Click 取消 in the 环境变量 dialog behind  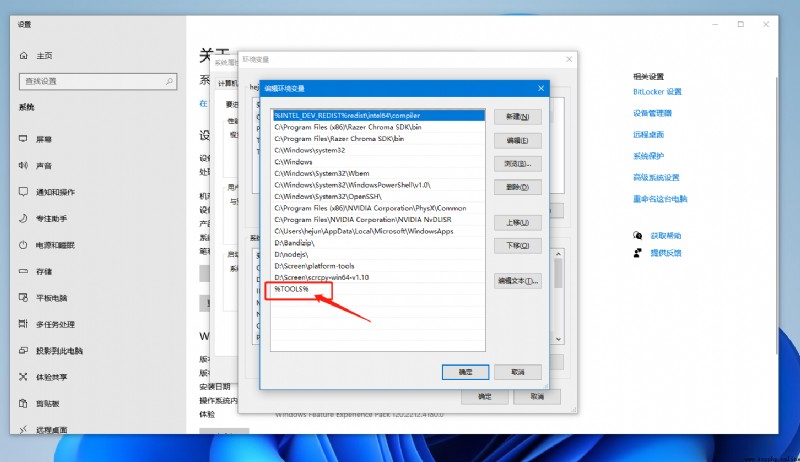click(537, 397)
